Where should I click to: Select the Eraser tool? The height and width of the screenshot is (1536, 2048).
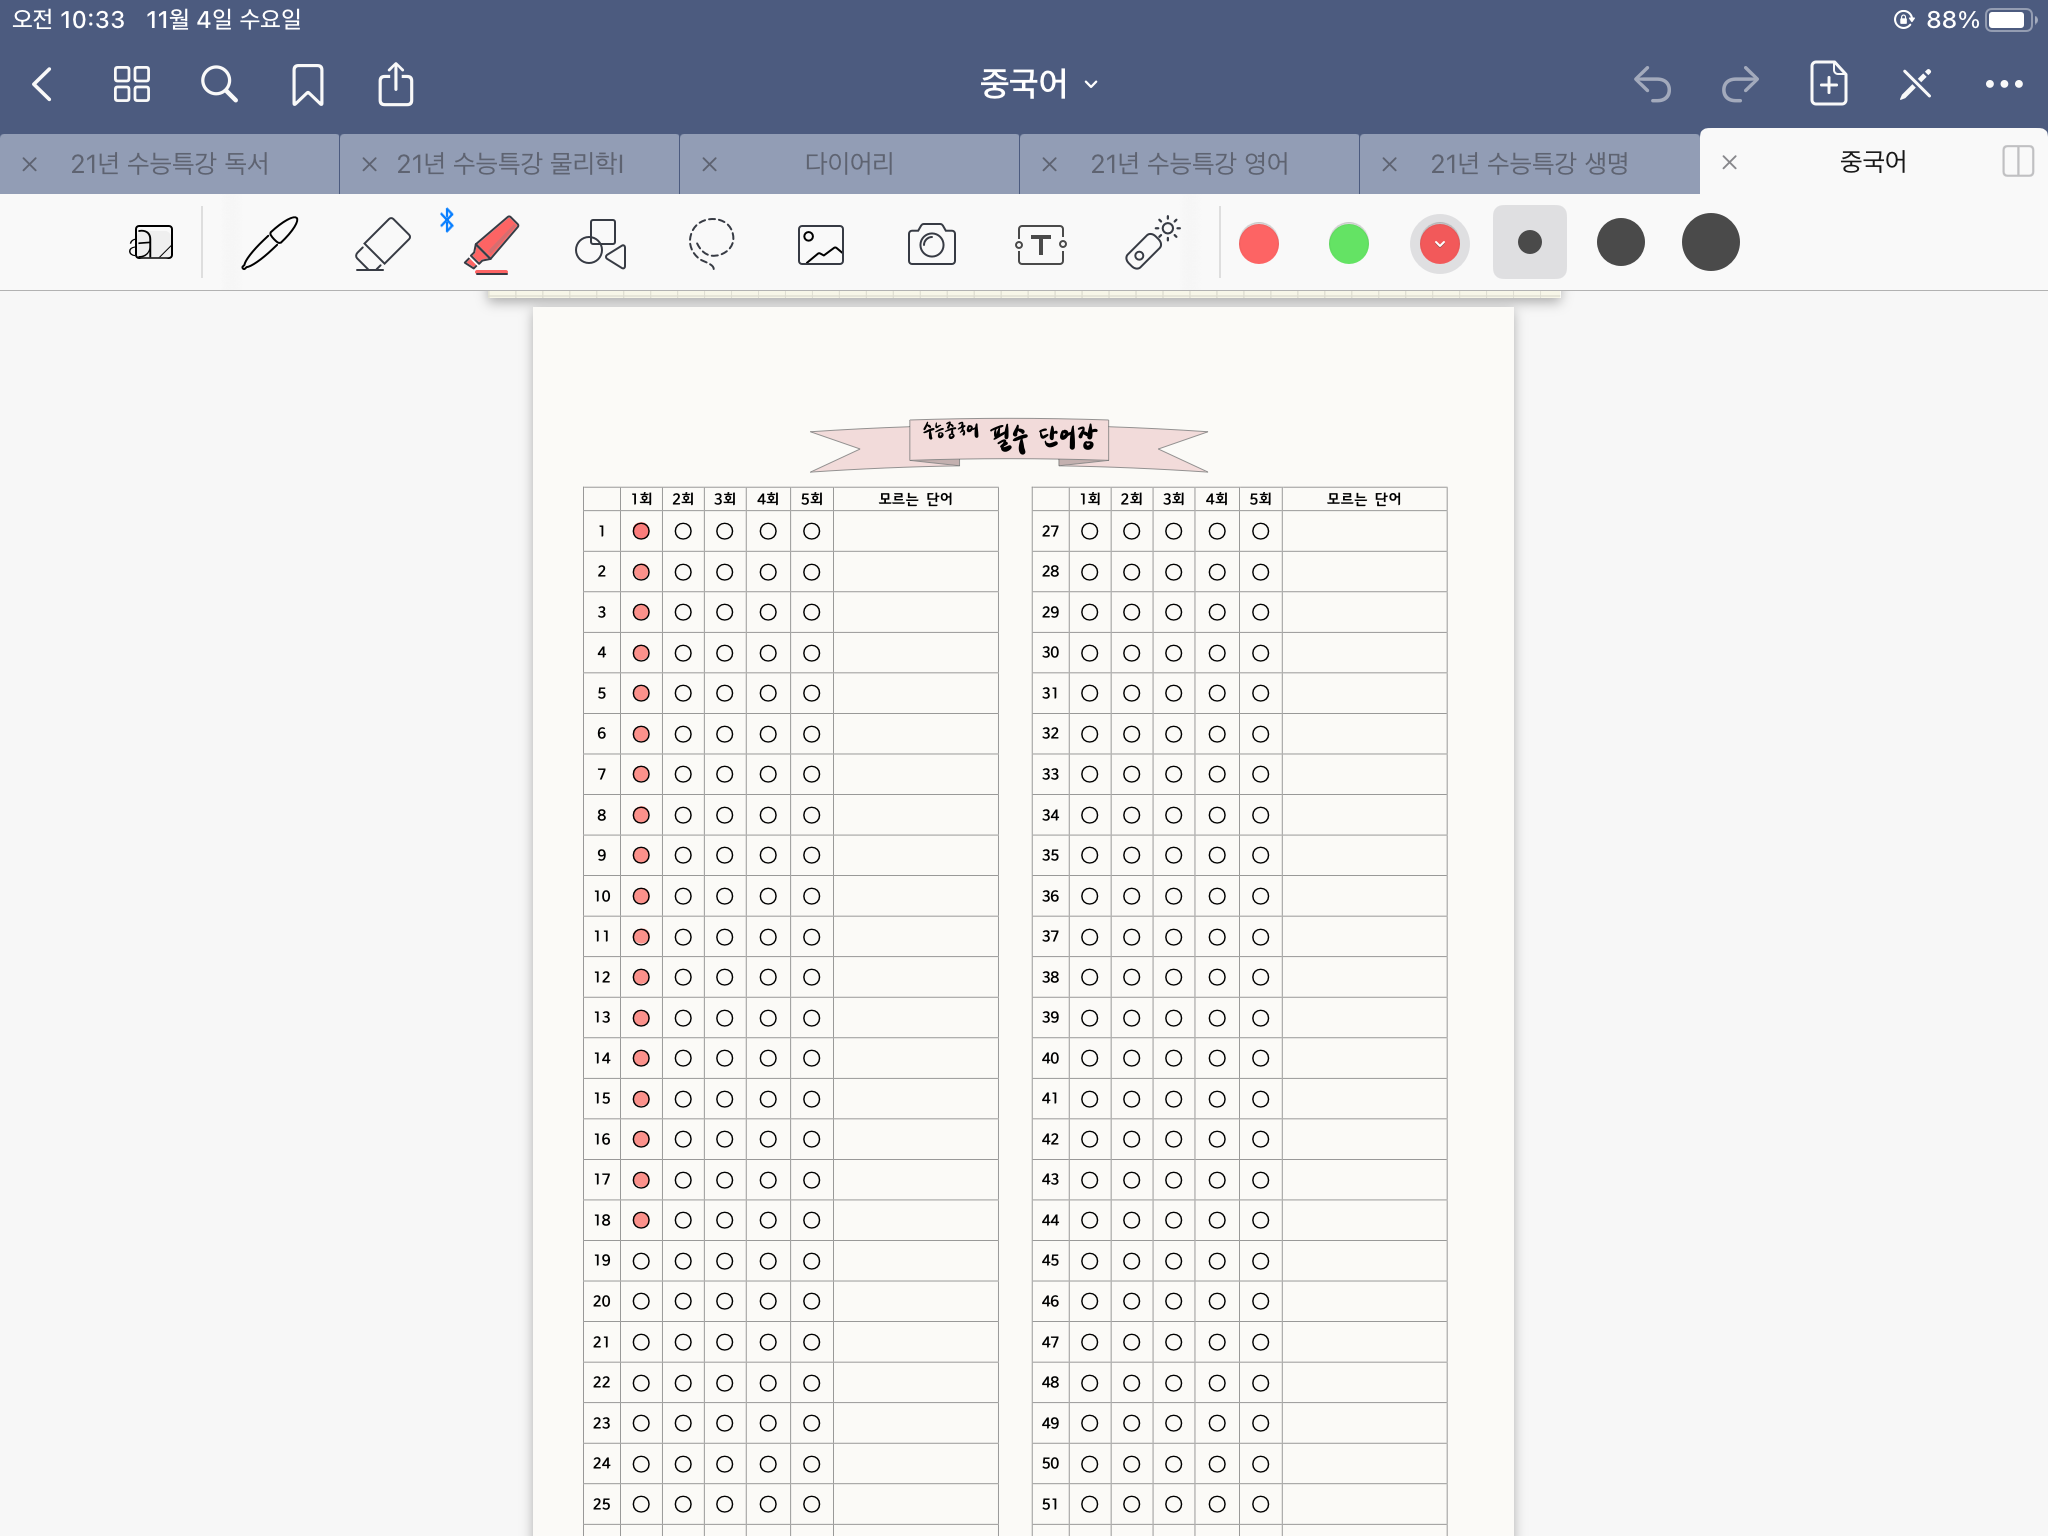[x=382, y=243]
